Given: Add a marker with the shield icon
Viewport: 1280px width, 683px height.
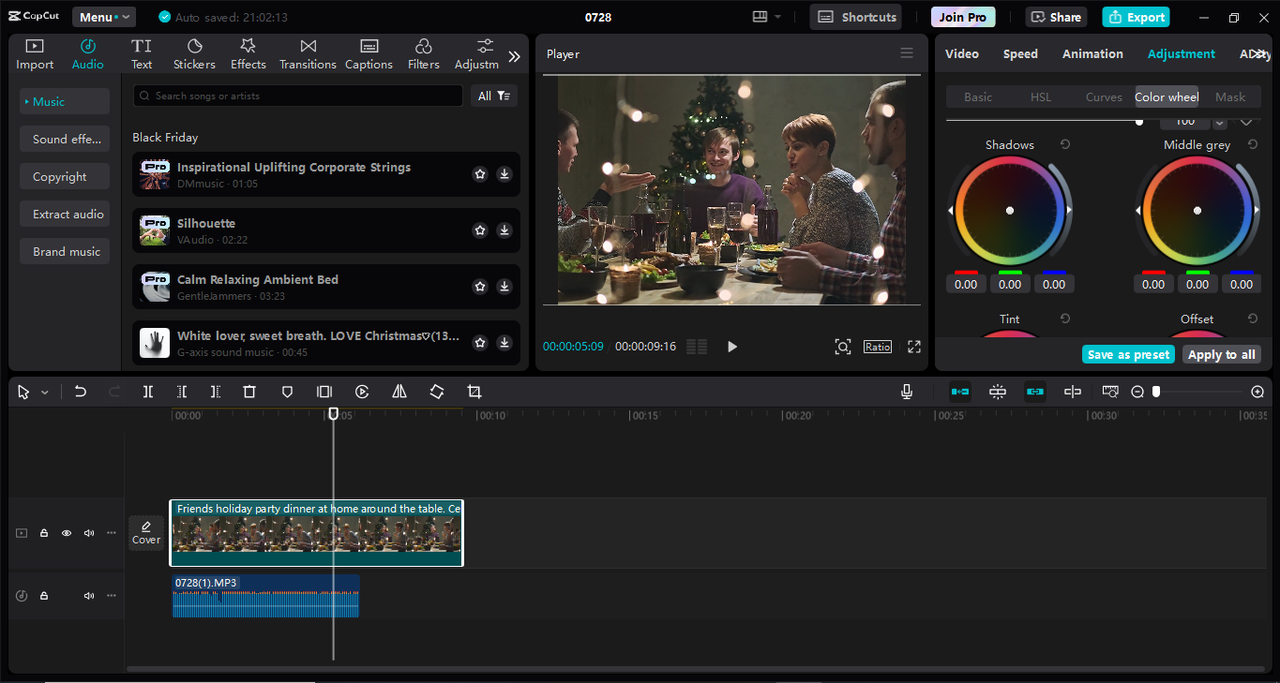Looking at the screenshot, I should pyautogui.click(x=287, y=392).
